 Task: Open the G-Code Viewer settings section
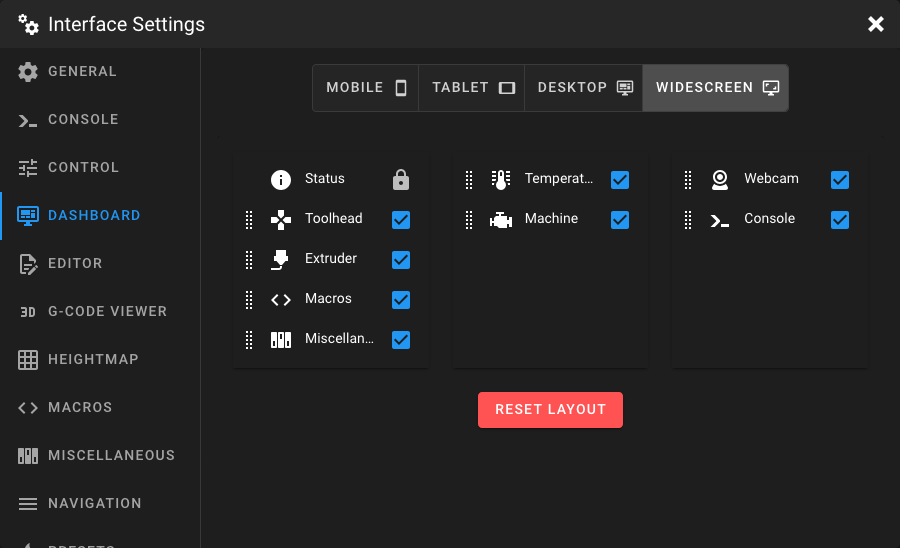100,312
